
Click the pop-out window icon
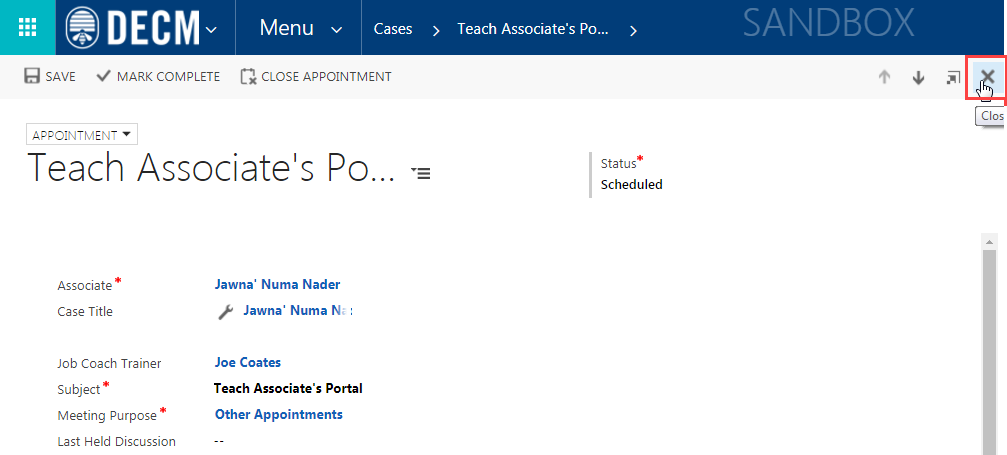[x=953, y=77]
